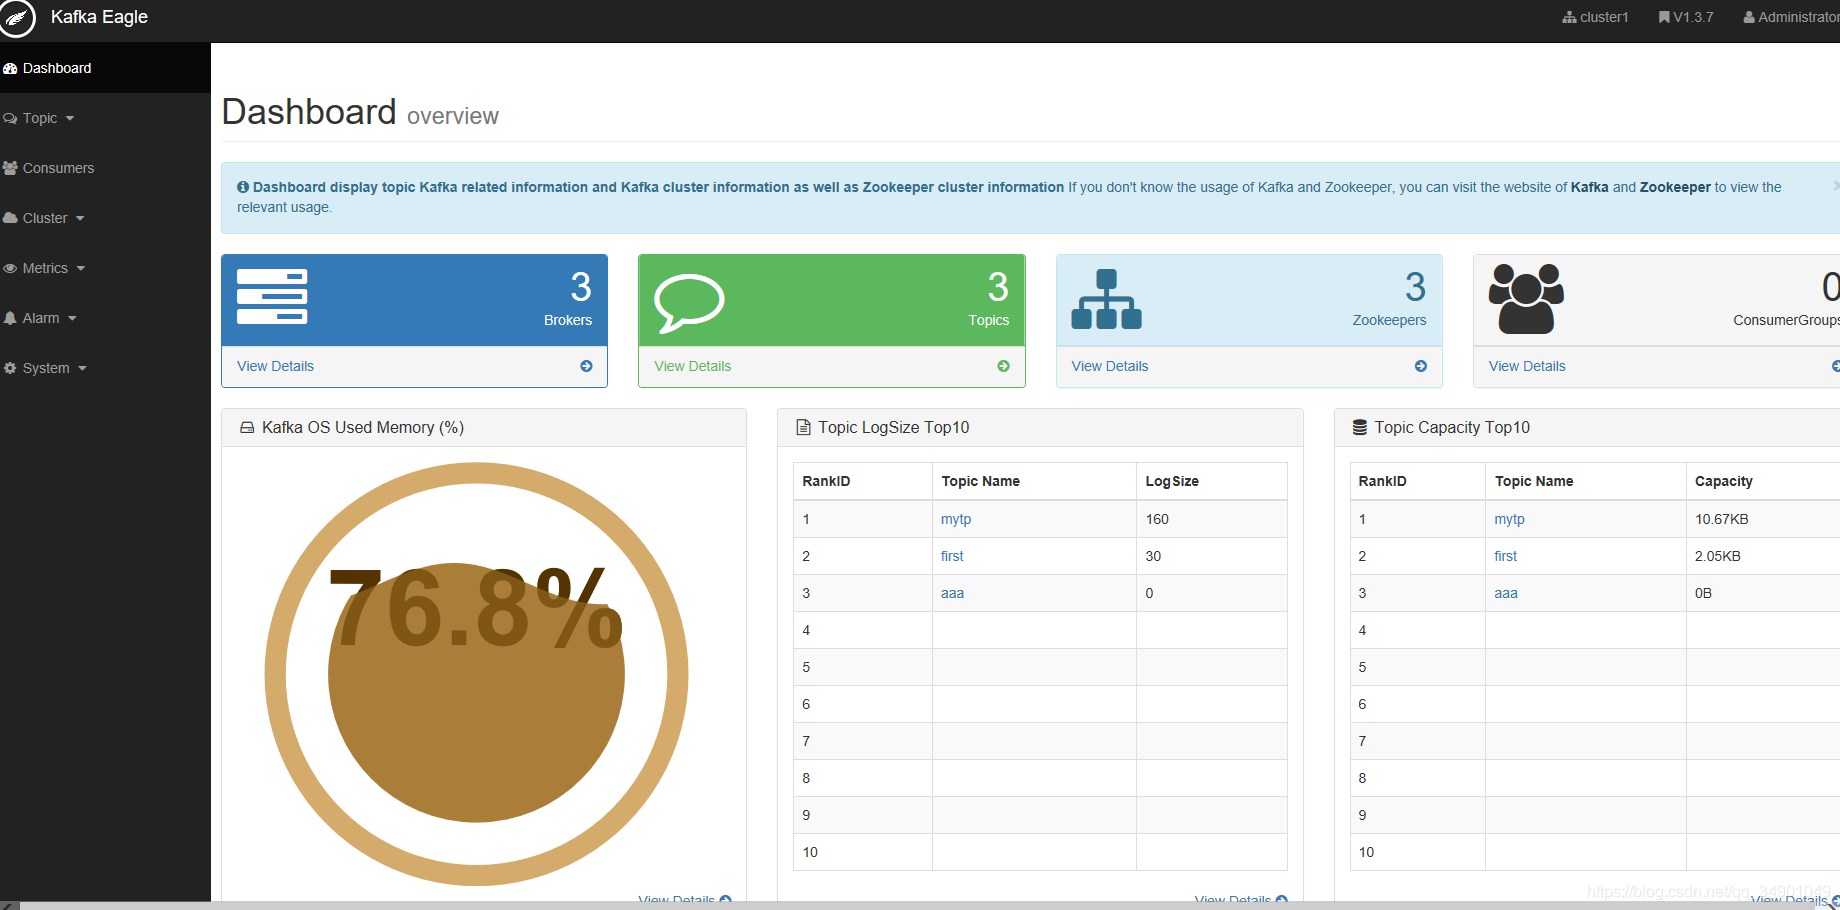Image resolution: width=1840 pixels, height=910 pixels.
Task: Open the Zookeeper link in info banner
Action: click(1675, 187)
